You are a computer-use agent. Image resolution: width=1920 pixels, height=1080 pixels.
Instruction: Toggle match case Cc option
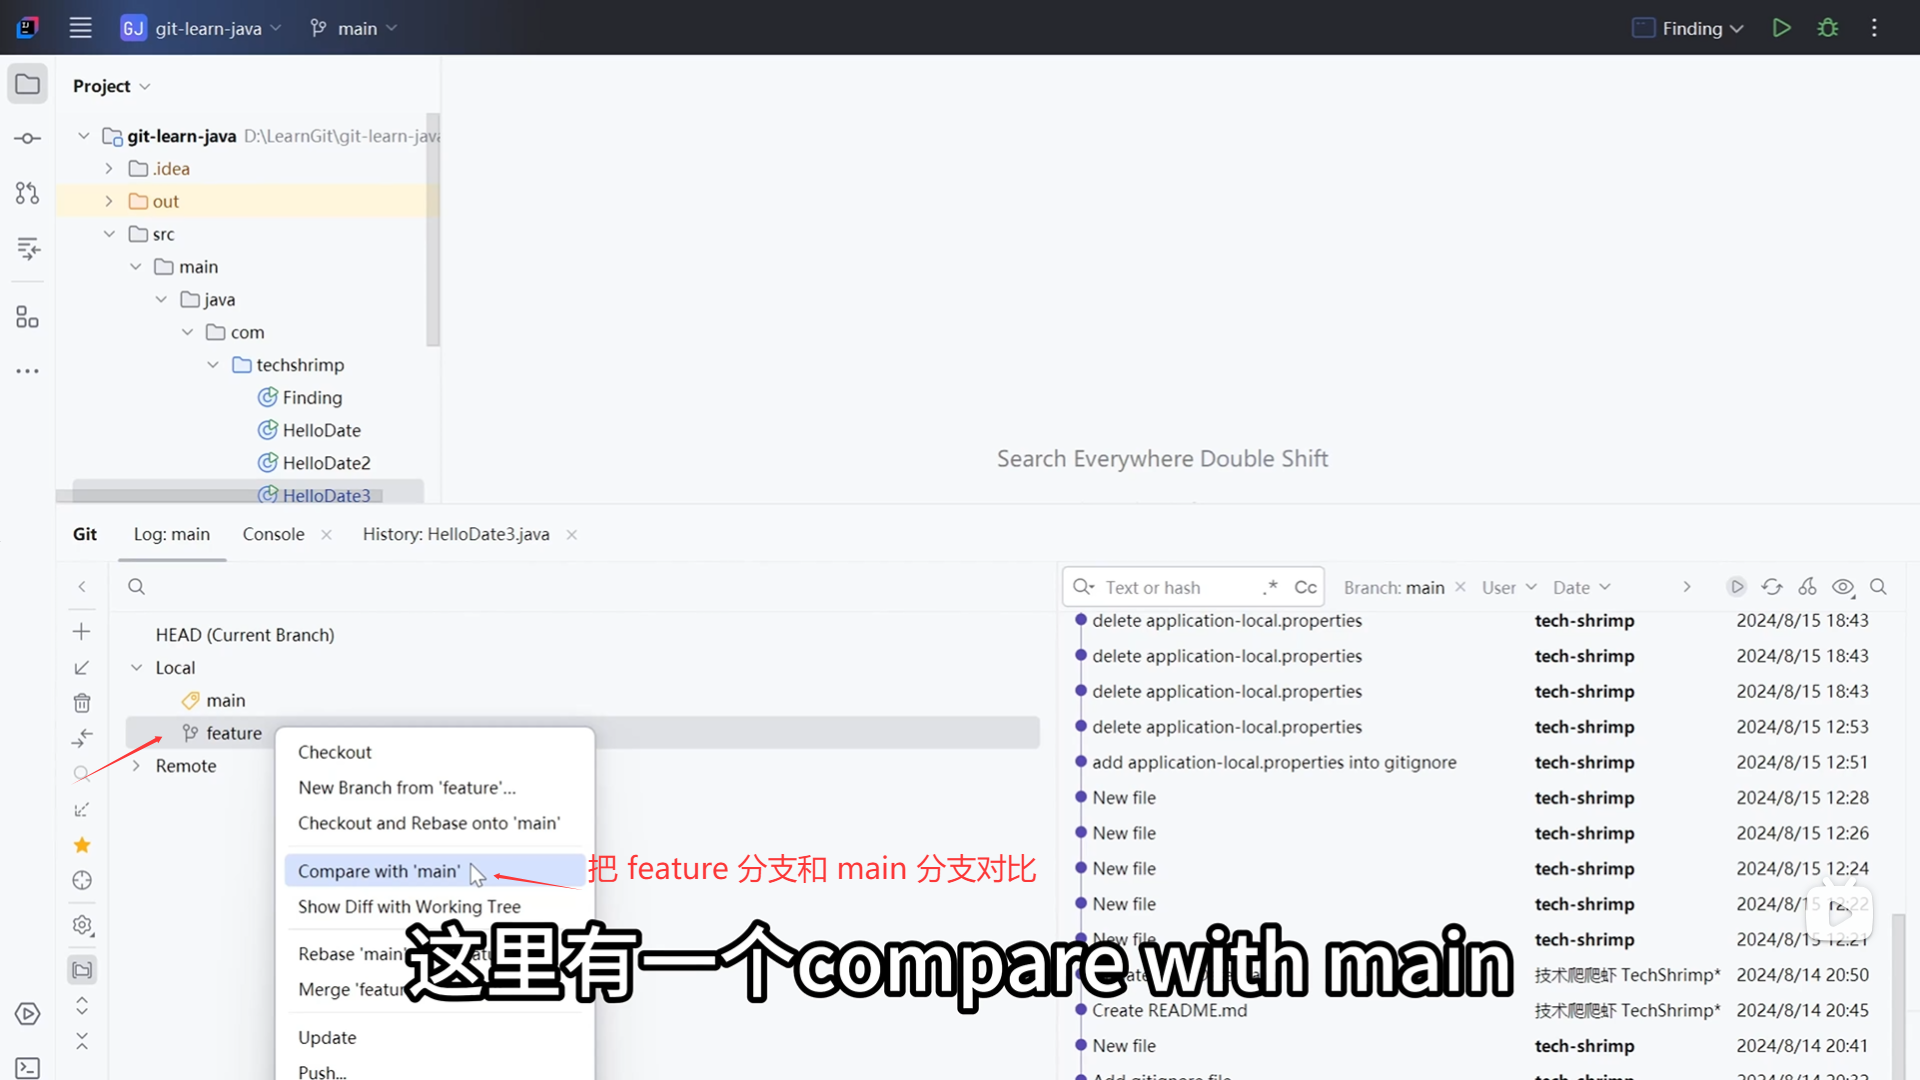pos(1305,587)
